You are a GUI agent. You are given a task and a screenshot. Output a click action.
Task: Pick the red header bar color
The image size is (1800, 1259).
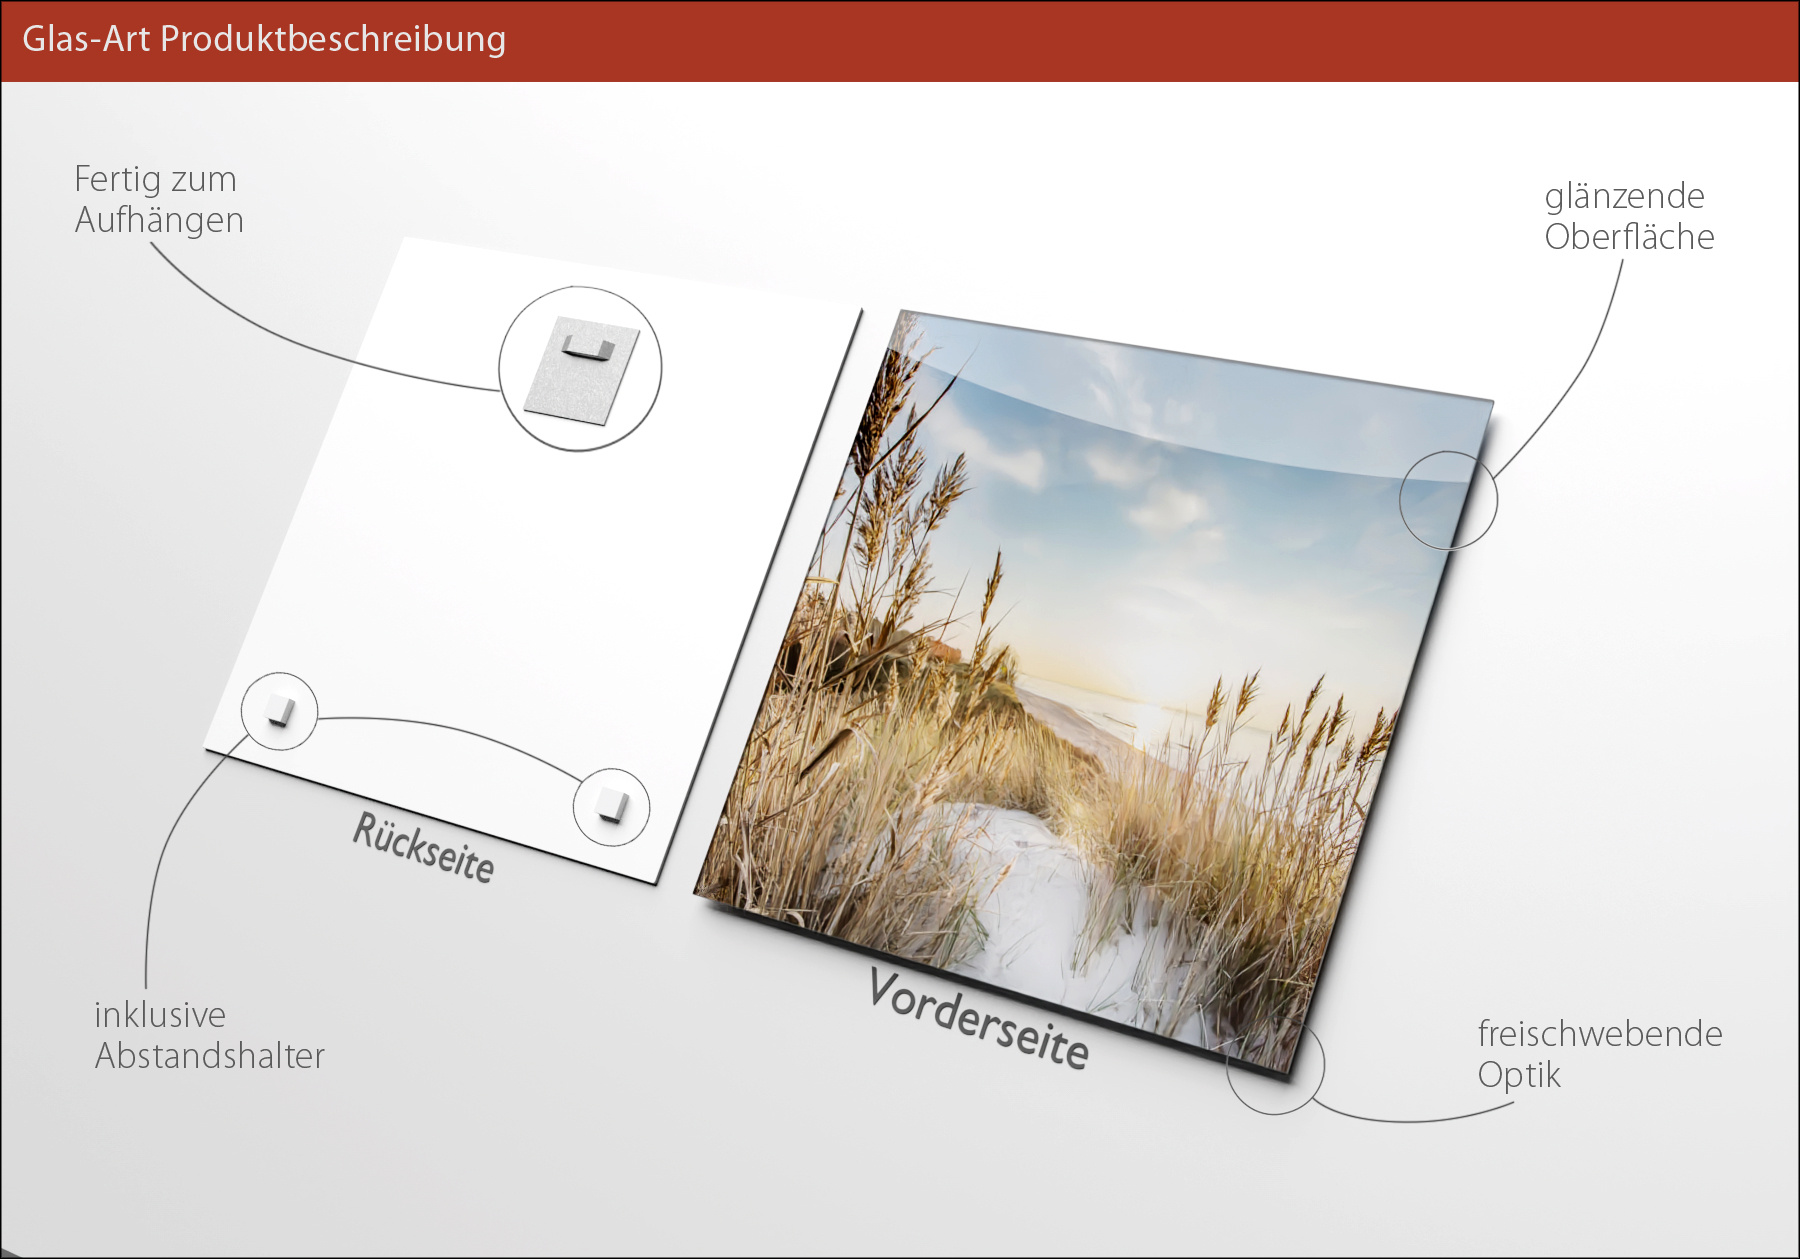(x=1100, y=40)
